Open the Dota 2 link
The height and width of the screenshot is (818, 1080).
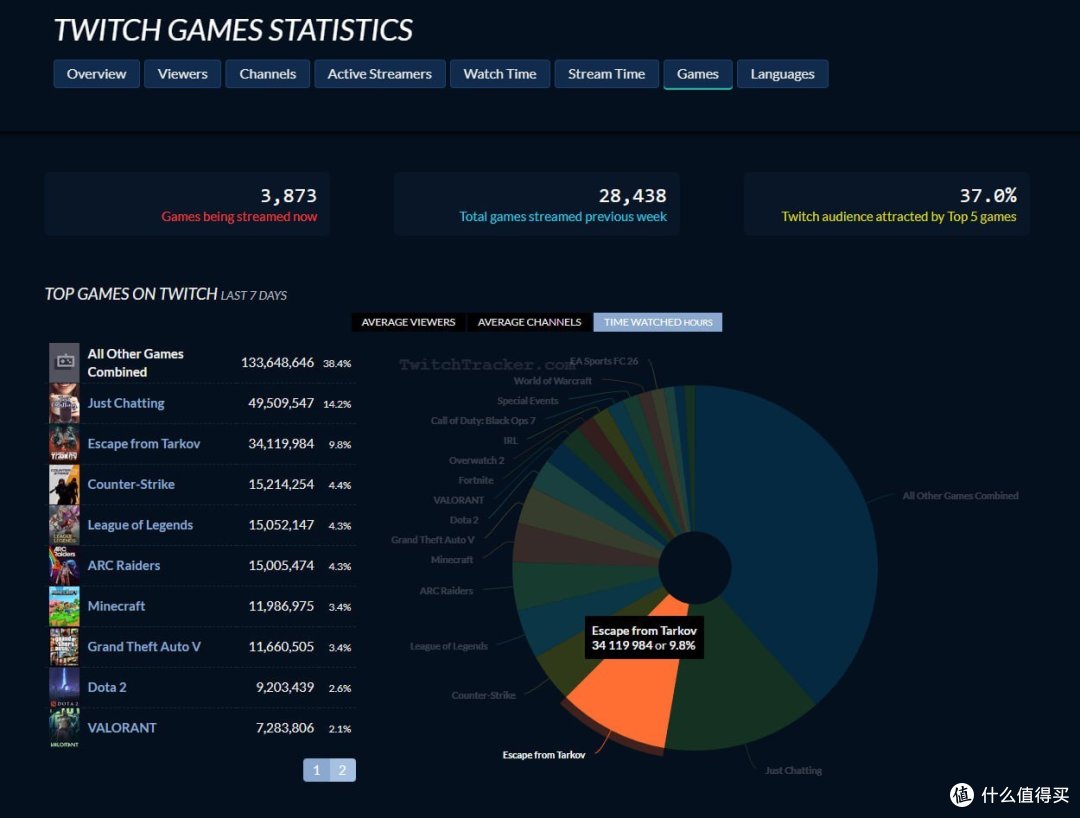click(x=107, y=687)
